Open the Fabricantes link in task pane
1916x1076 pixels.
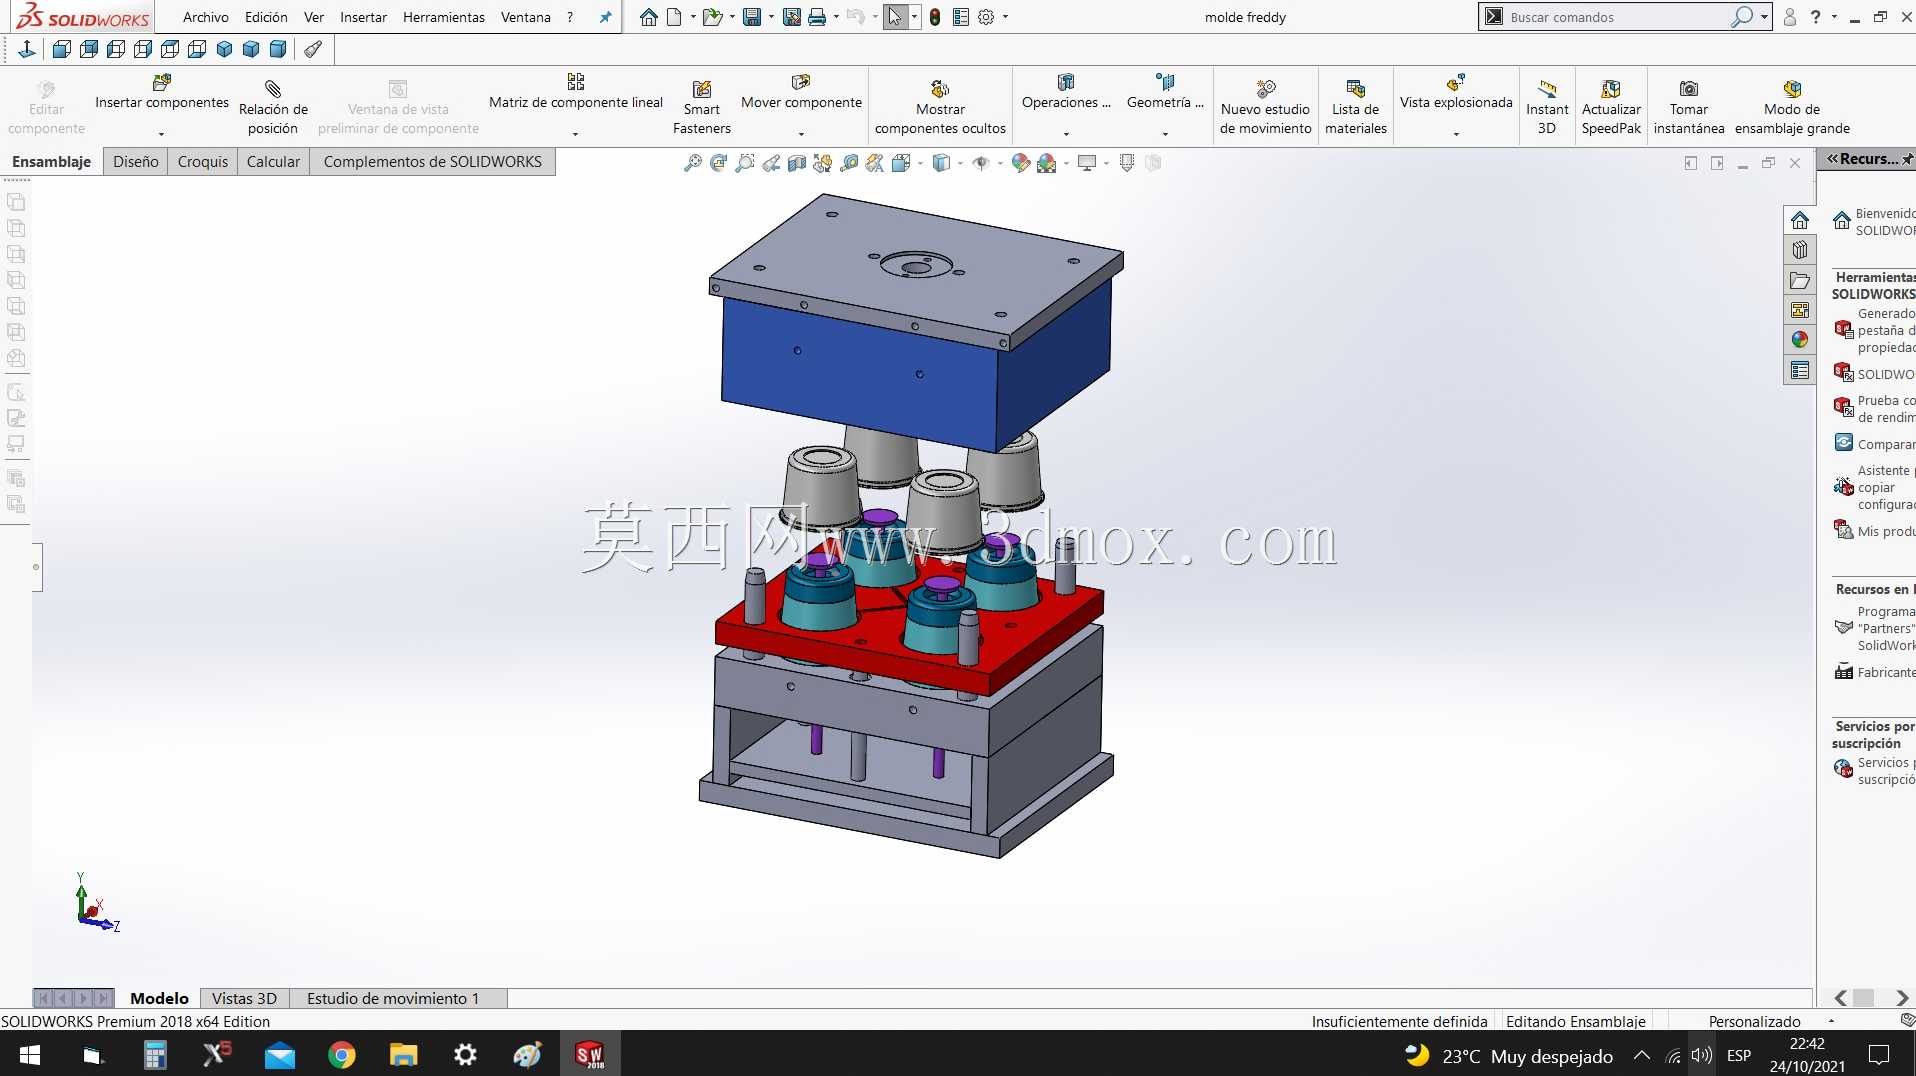coord(1874,672)
